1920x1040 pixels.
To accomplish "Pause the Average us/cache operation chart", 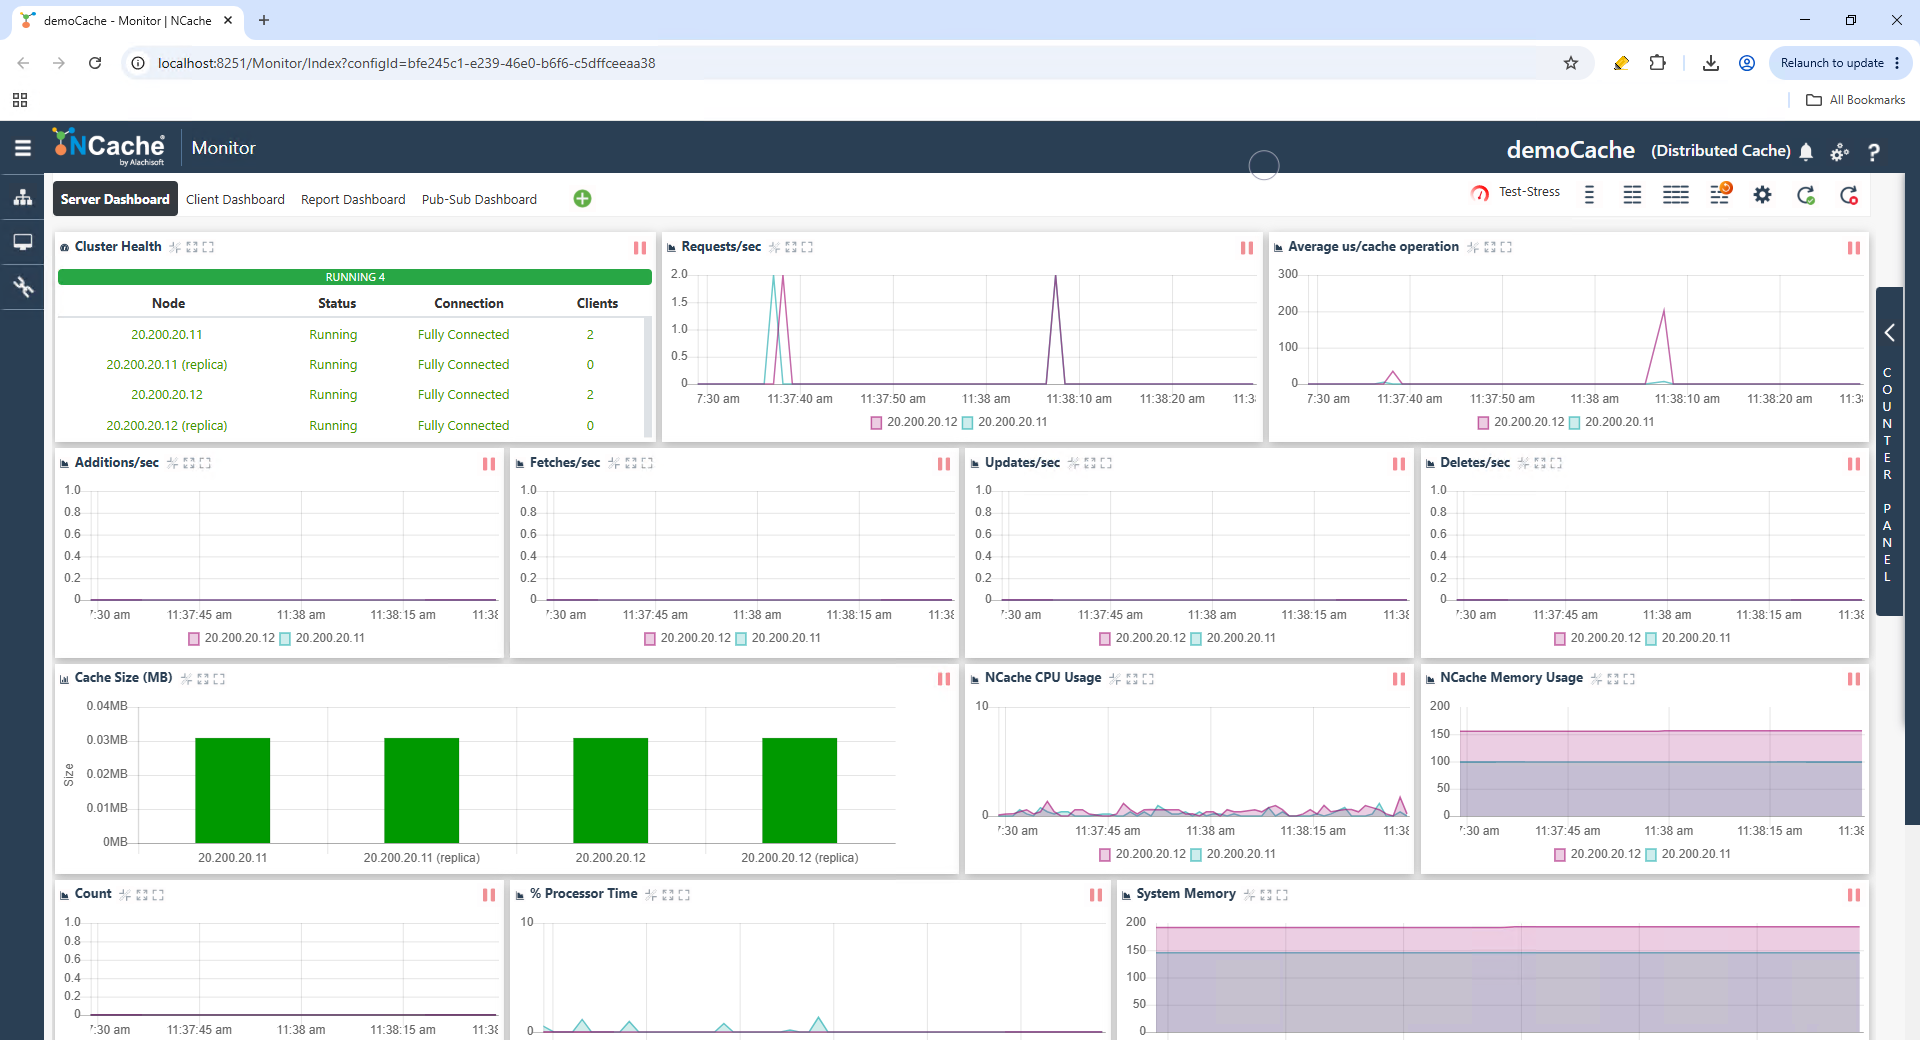I will 1854,248.
